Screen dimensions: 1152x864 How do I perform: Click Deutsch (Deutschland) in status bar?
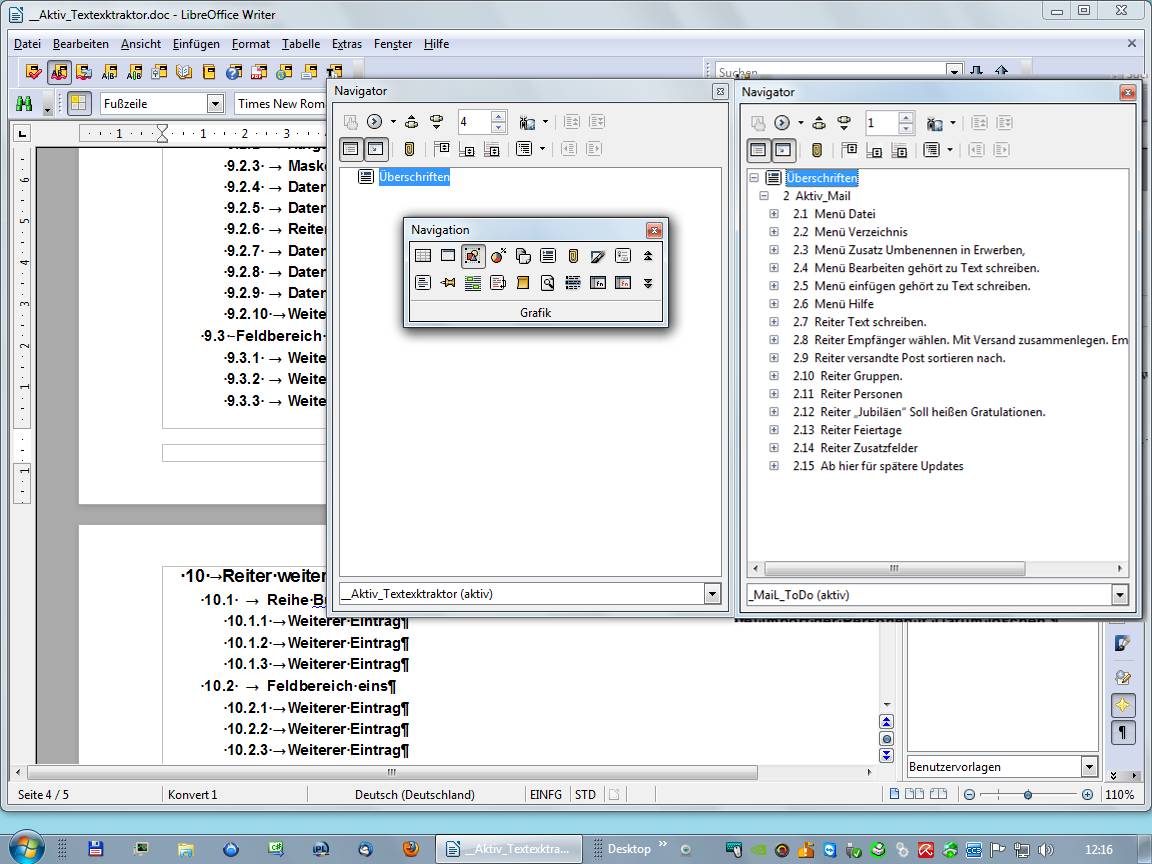pyautogui.click(x=414, y=794)
